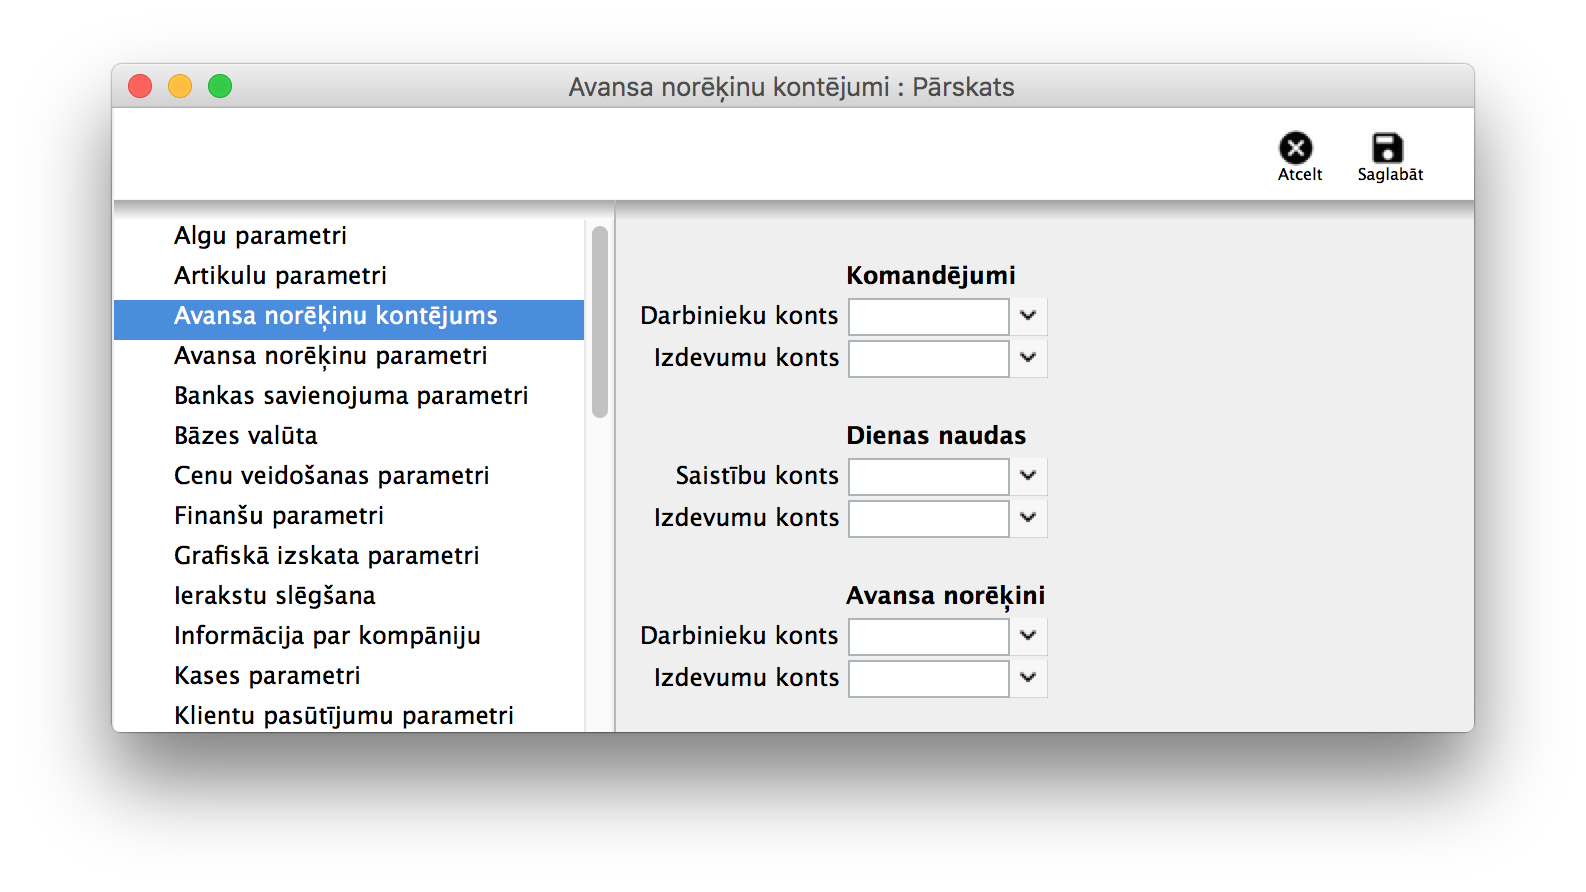The image size is (1586, 892).
Task: Open Finanšu parametri settings
Action: (x=278, y=516)
